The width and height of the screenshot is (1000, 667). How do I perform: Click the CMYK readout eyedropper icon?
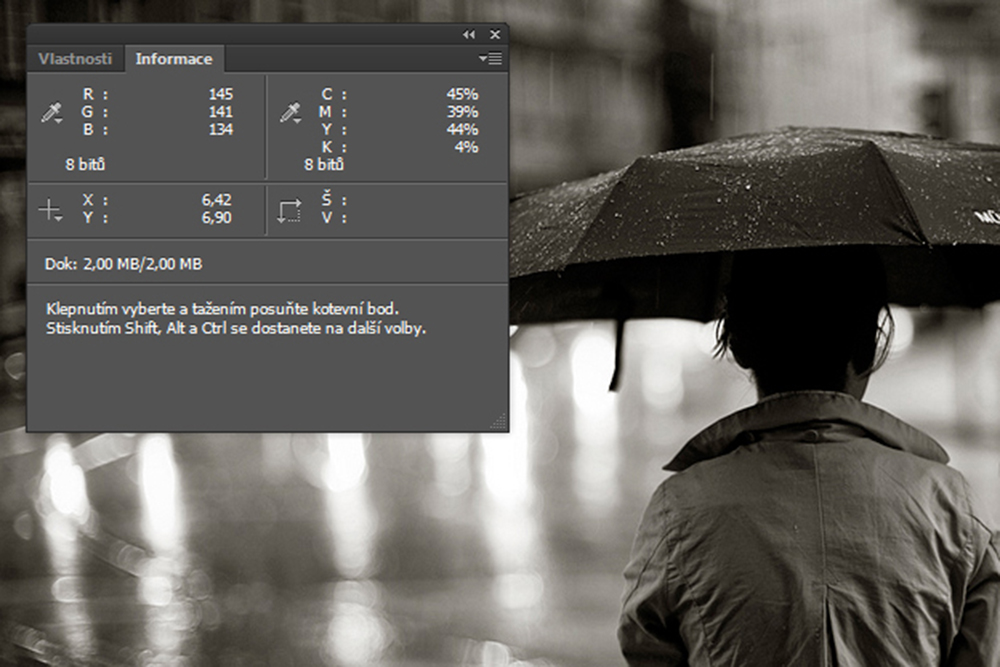coord(290,112)
